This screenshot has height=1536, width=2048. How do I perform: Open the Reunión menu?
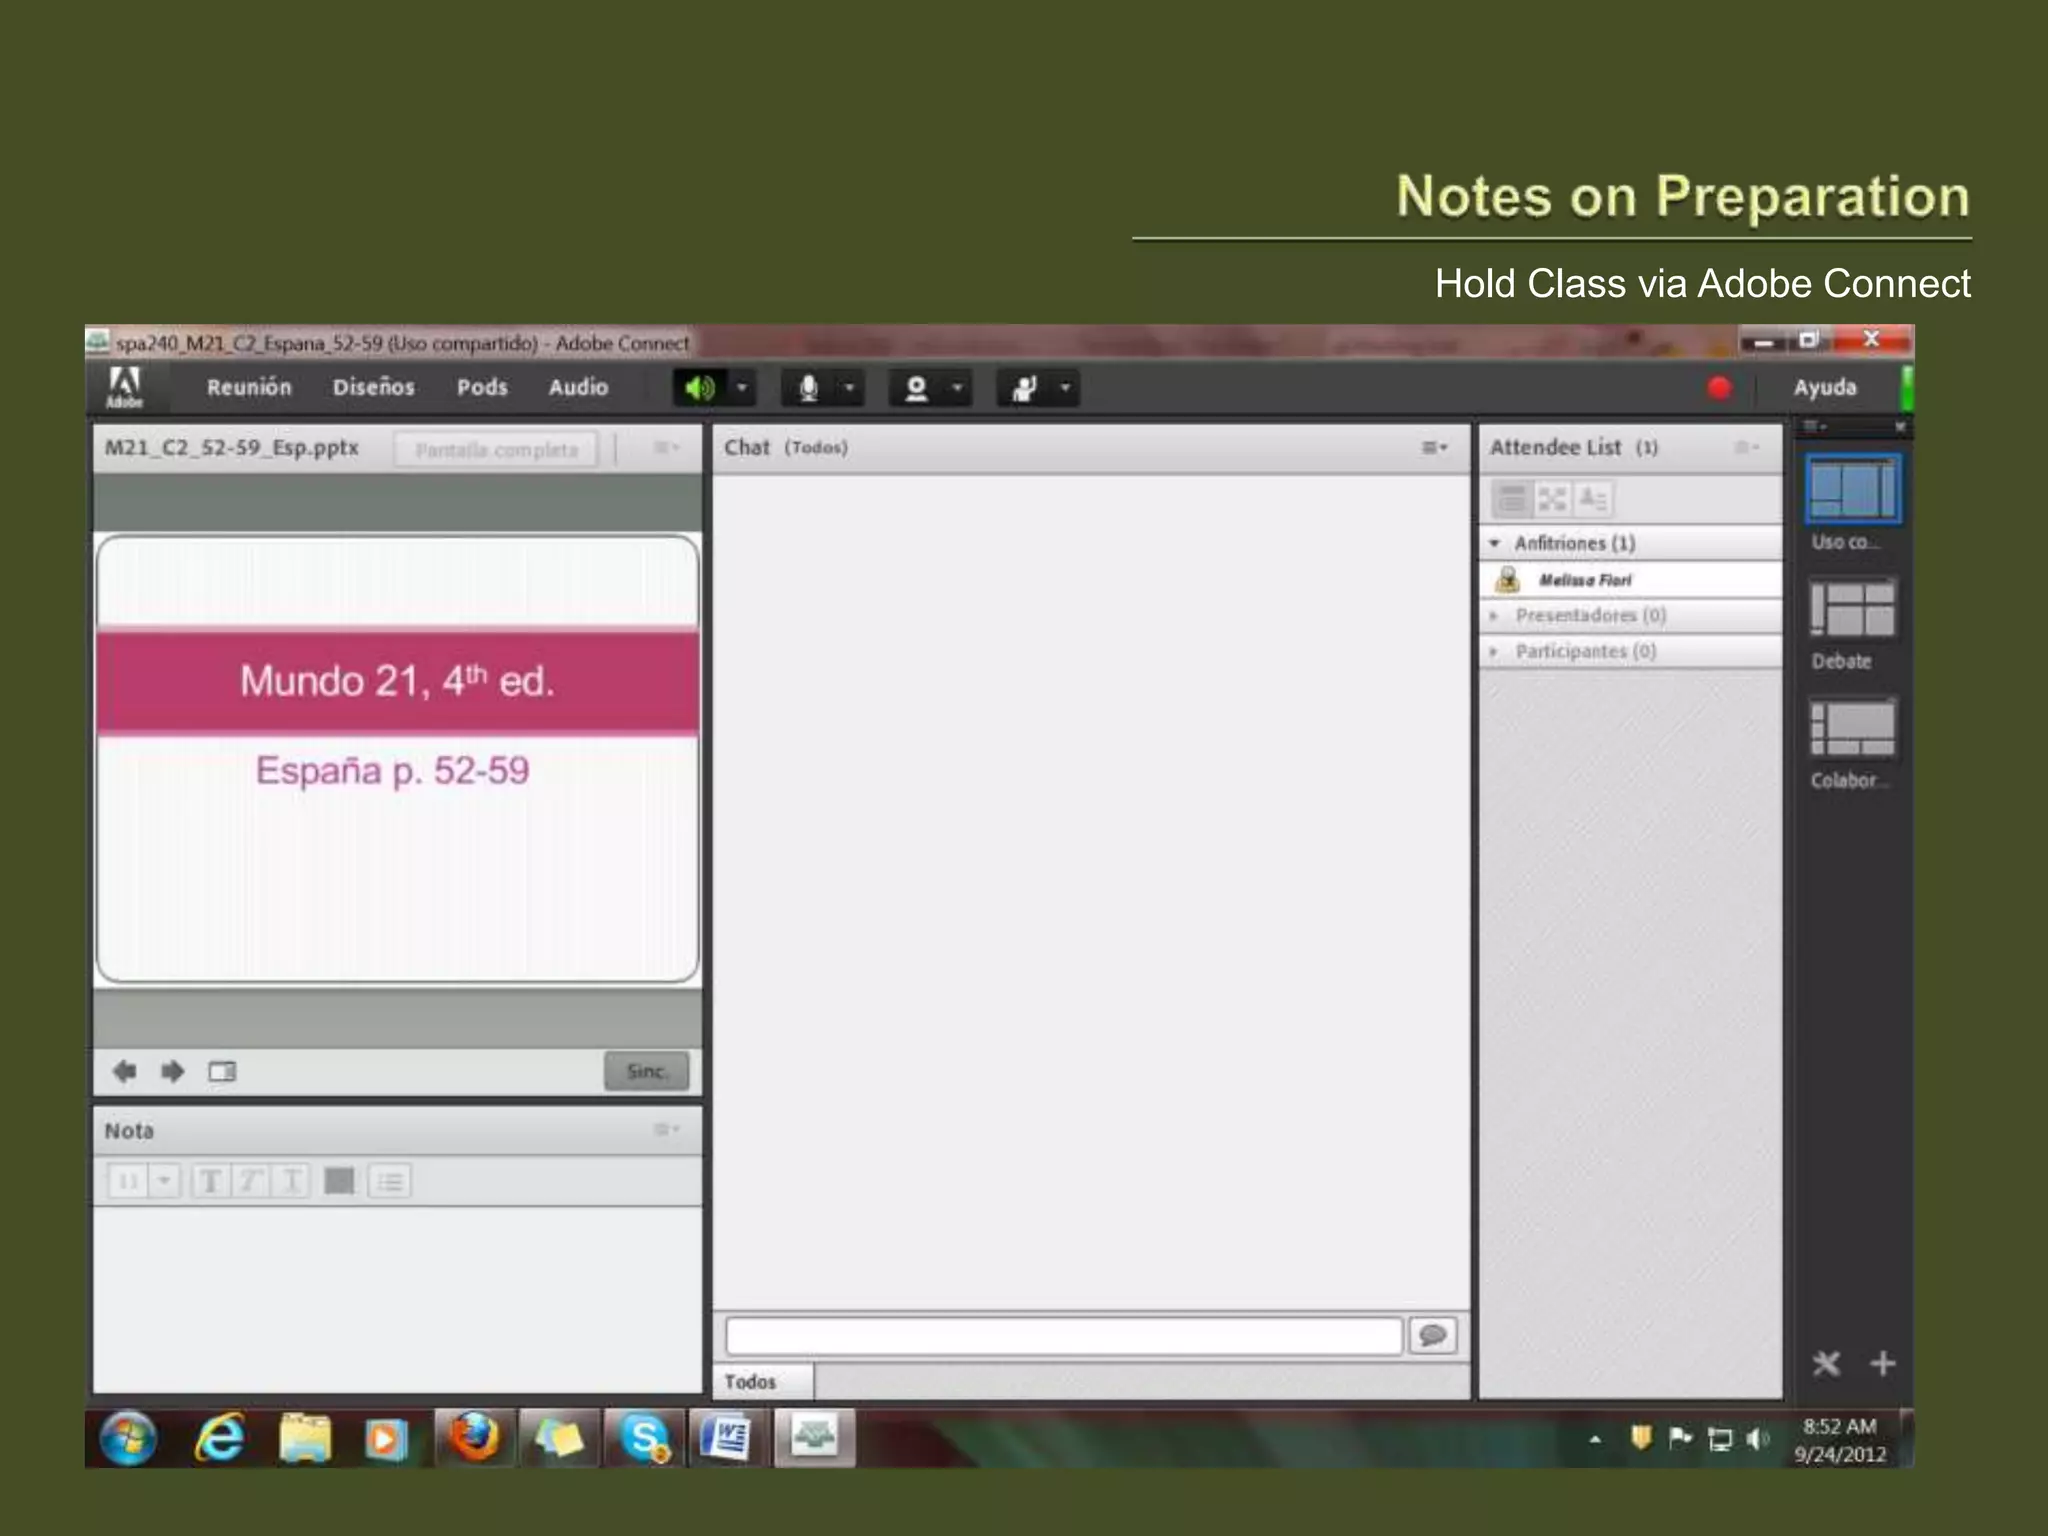[x=249, y=387]
